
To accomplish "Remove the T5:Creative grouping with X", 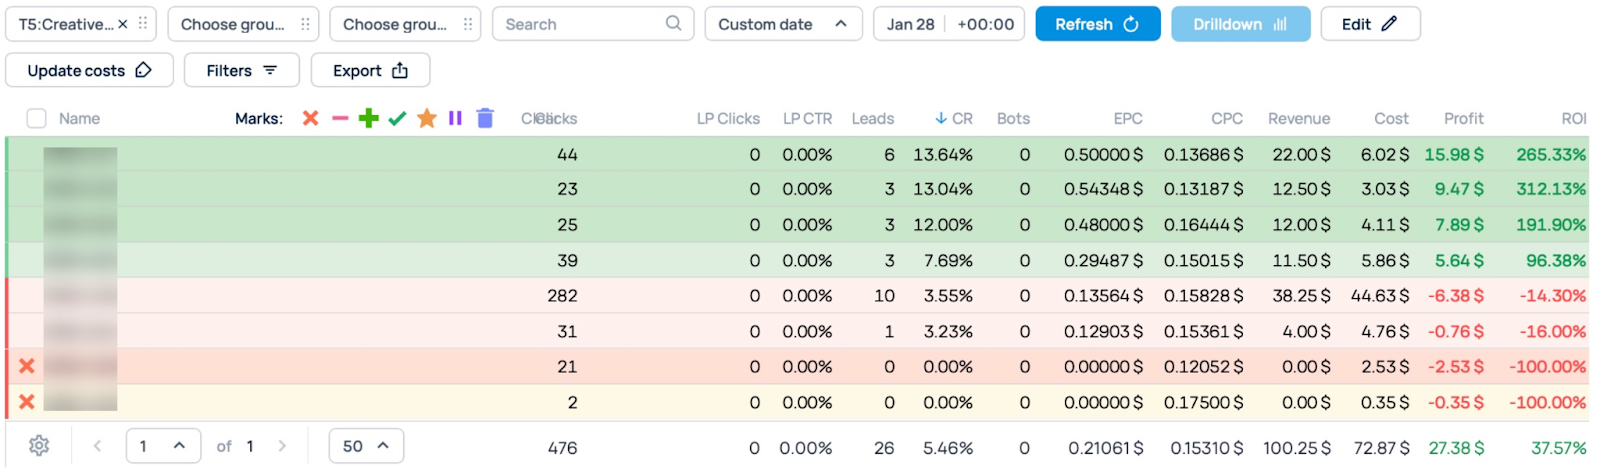I will click(x=123, y=24).
